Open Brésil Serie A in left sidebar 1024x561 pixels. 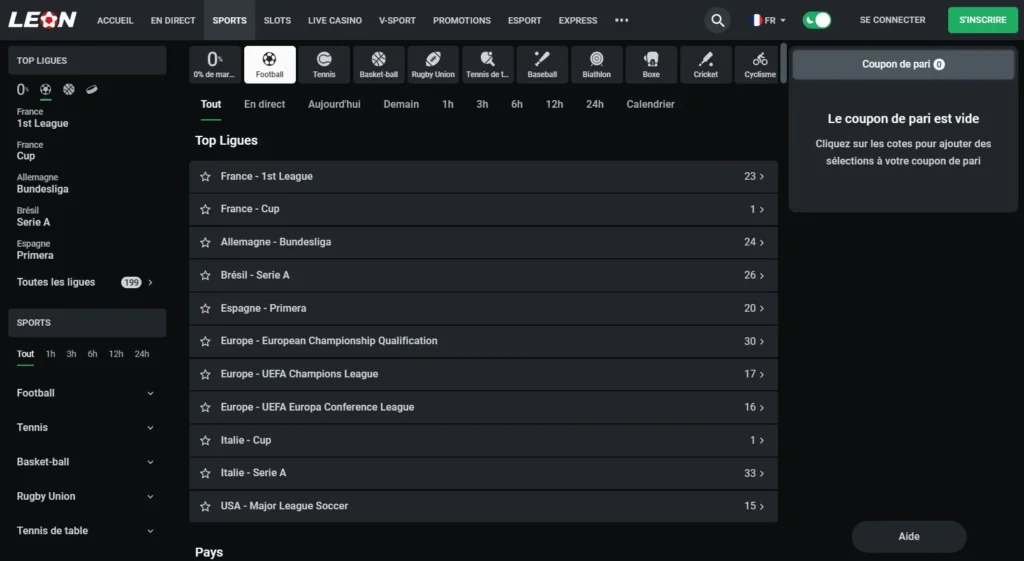pyautogui.click(x=33, y=216)
